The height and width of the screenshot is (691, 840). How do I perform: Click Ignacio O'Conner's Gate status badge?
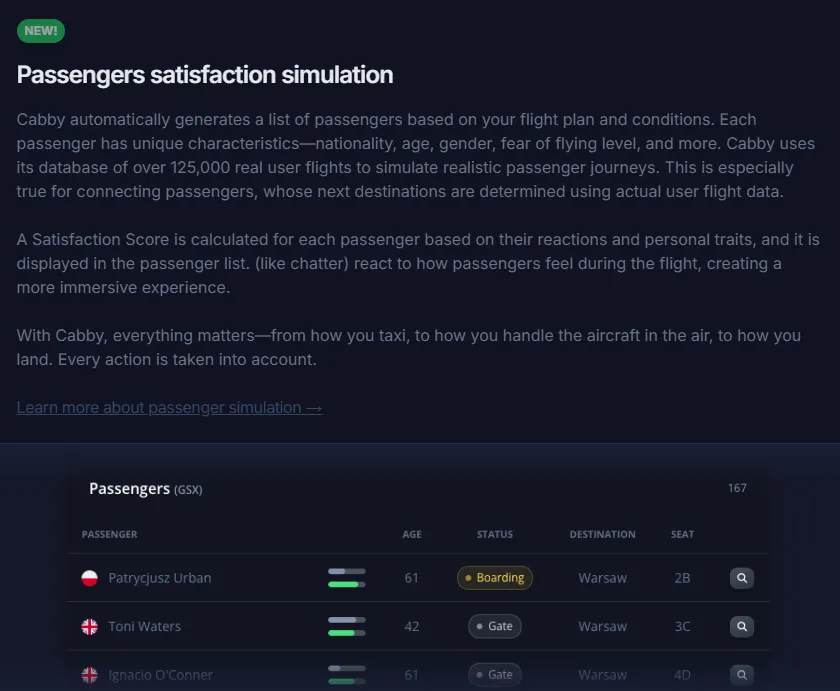(x=495, y=674)
